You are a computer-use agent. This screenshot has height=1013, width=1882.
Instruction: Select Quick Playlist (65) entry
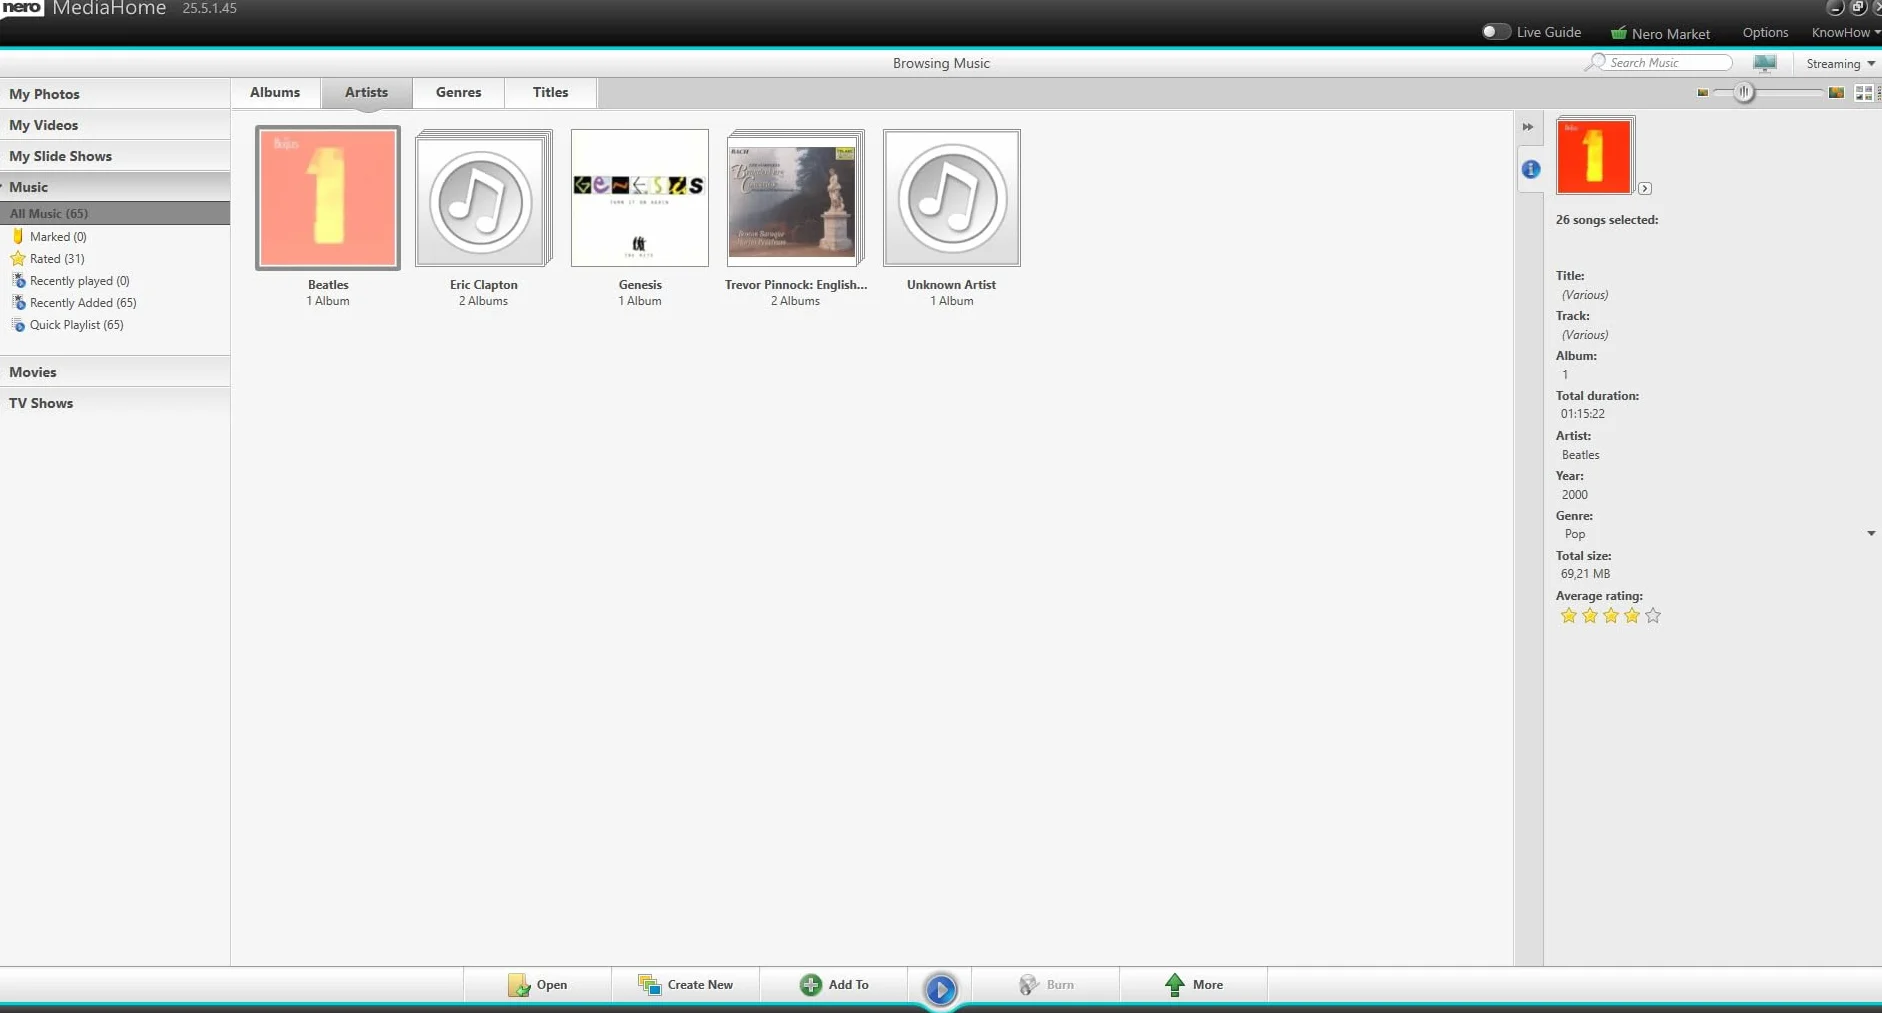77,325
